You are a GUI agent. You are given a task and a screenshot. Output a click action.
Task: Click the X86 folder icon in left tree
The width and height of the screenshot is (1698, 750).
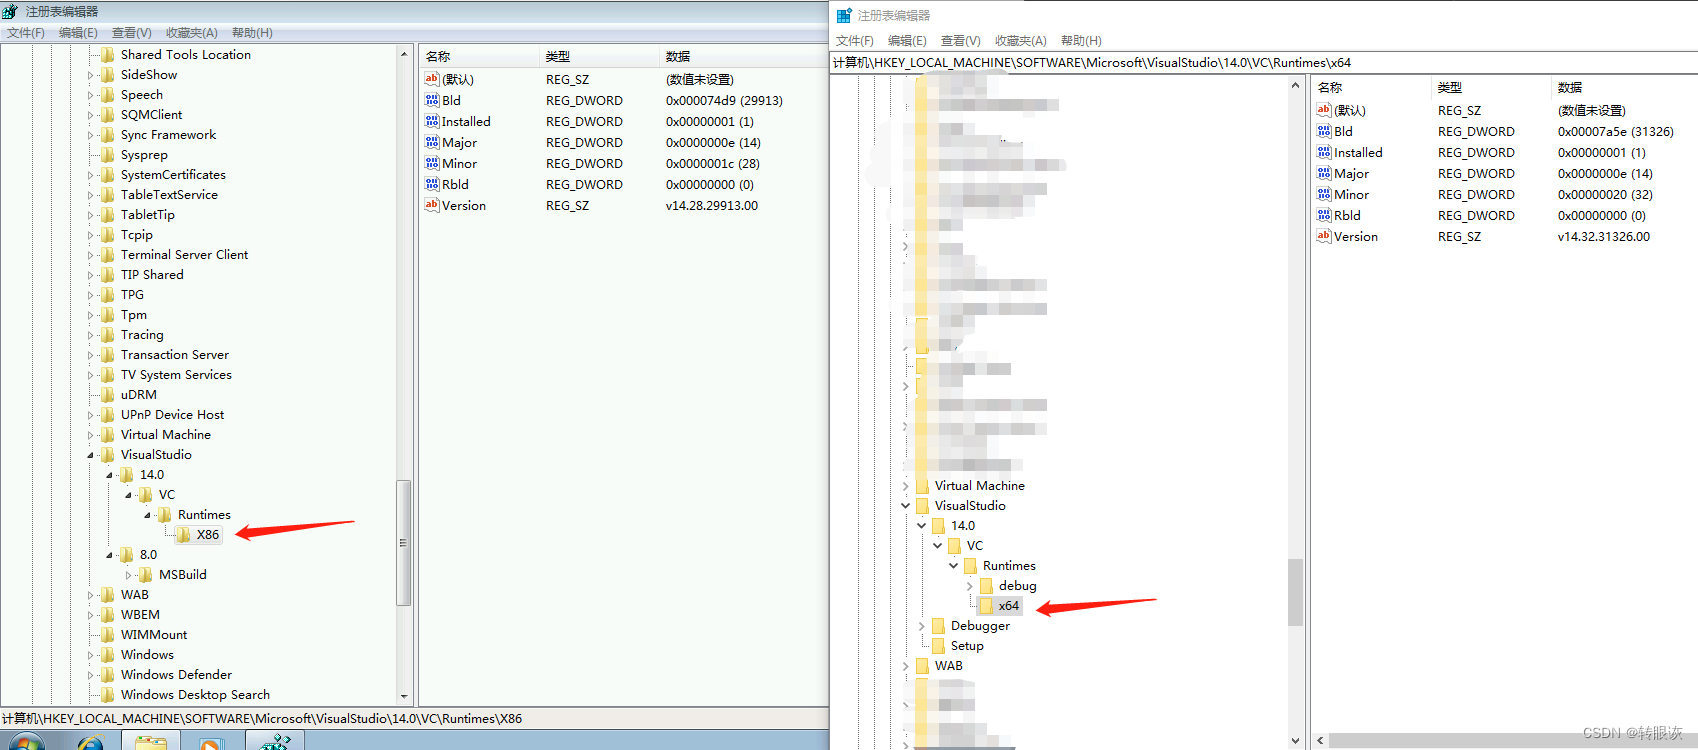click(184, 534)
